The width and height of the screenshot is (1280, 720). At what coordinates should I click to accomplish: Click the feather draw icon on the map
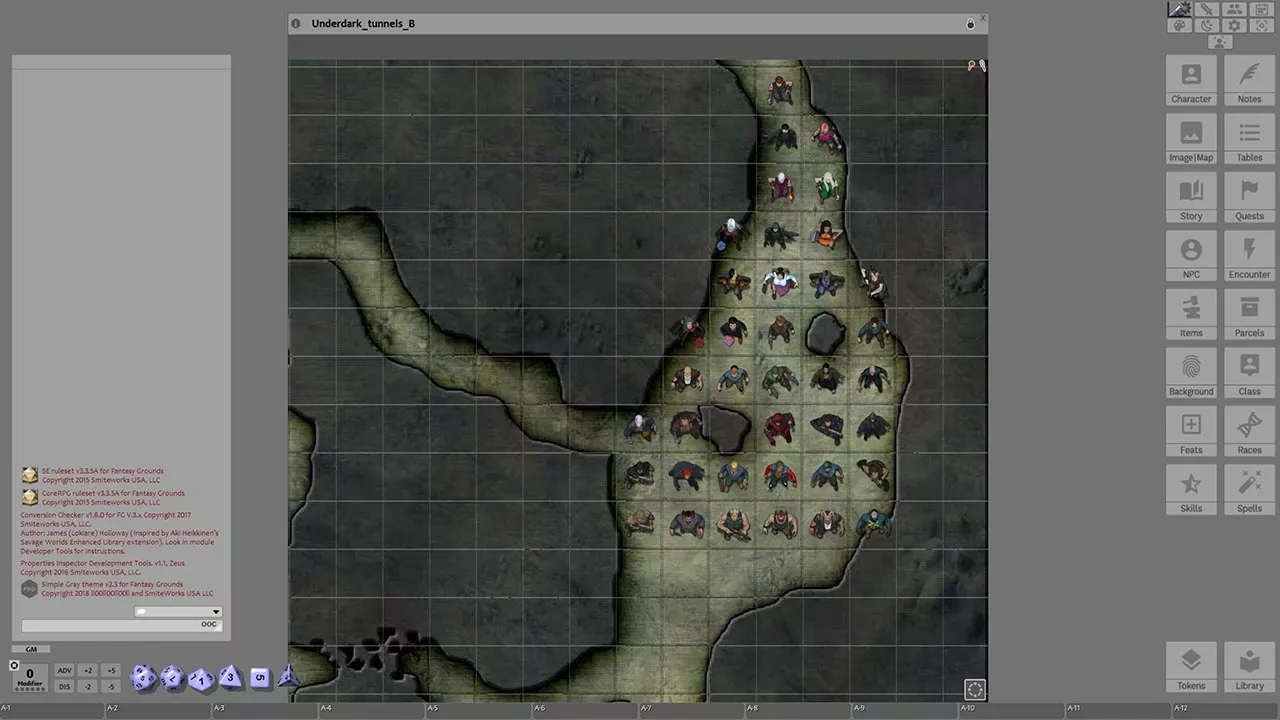click(982, 65)
